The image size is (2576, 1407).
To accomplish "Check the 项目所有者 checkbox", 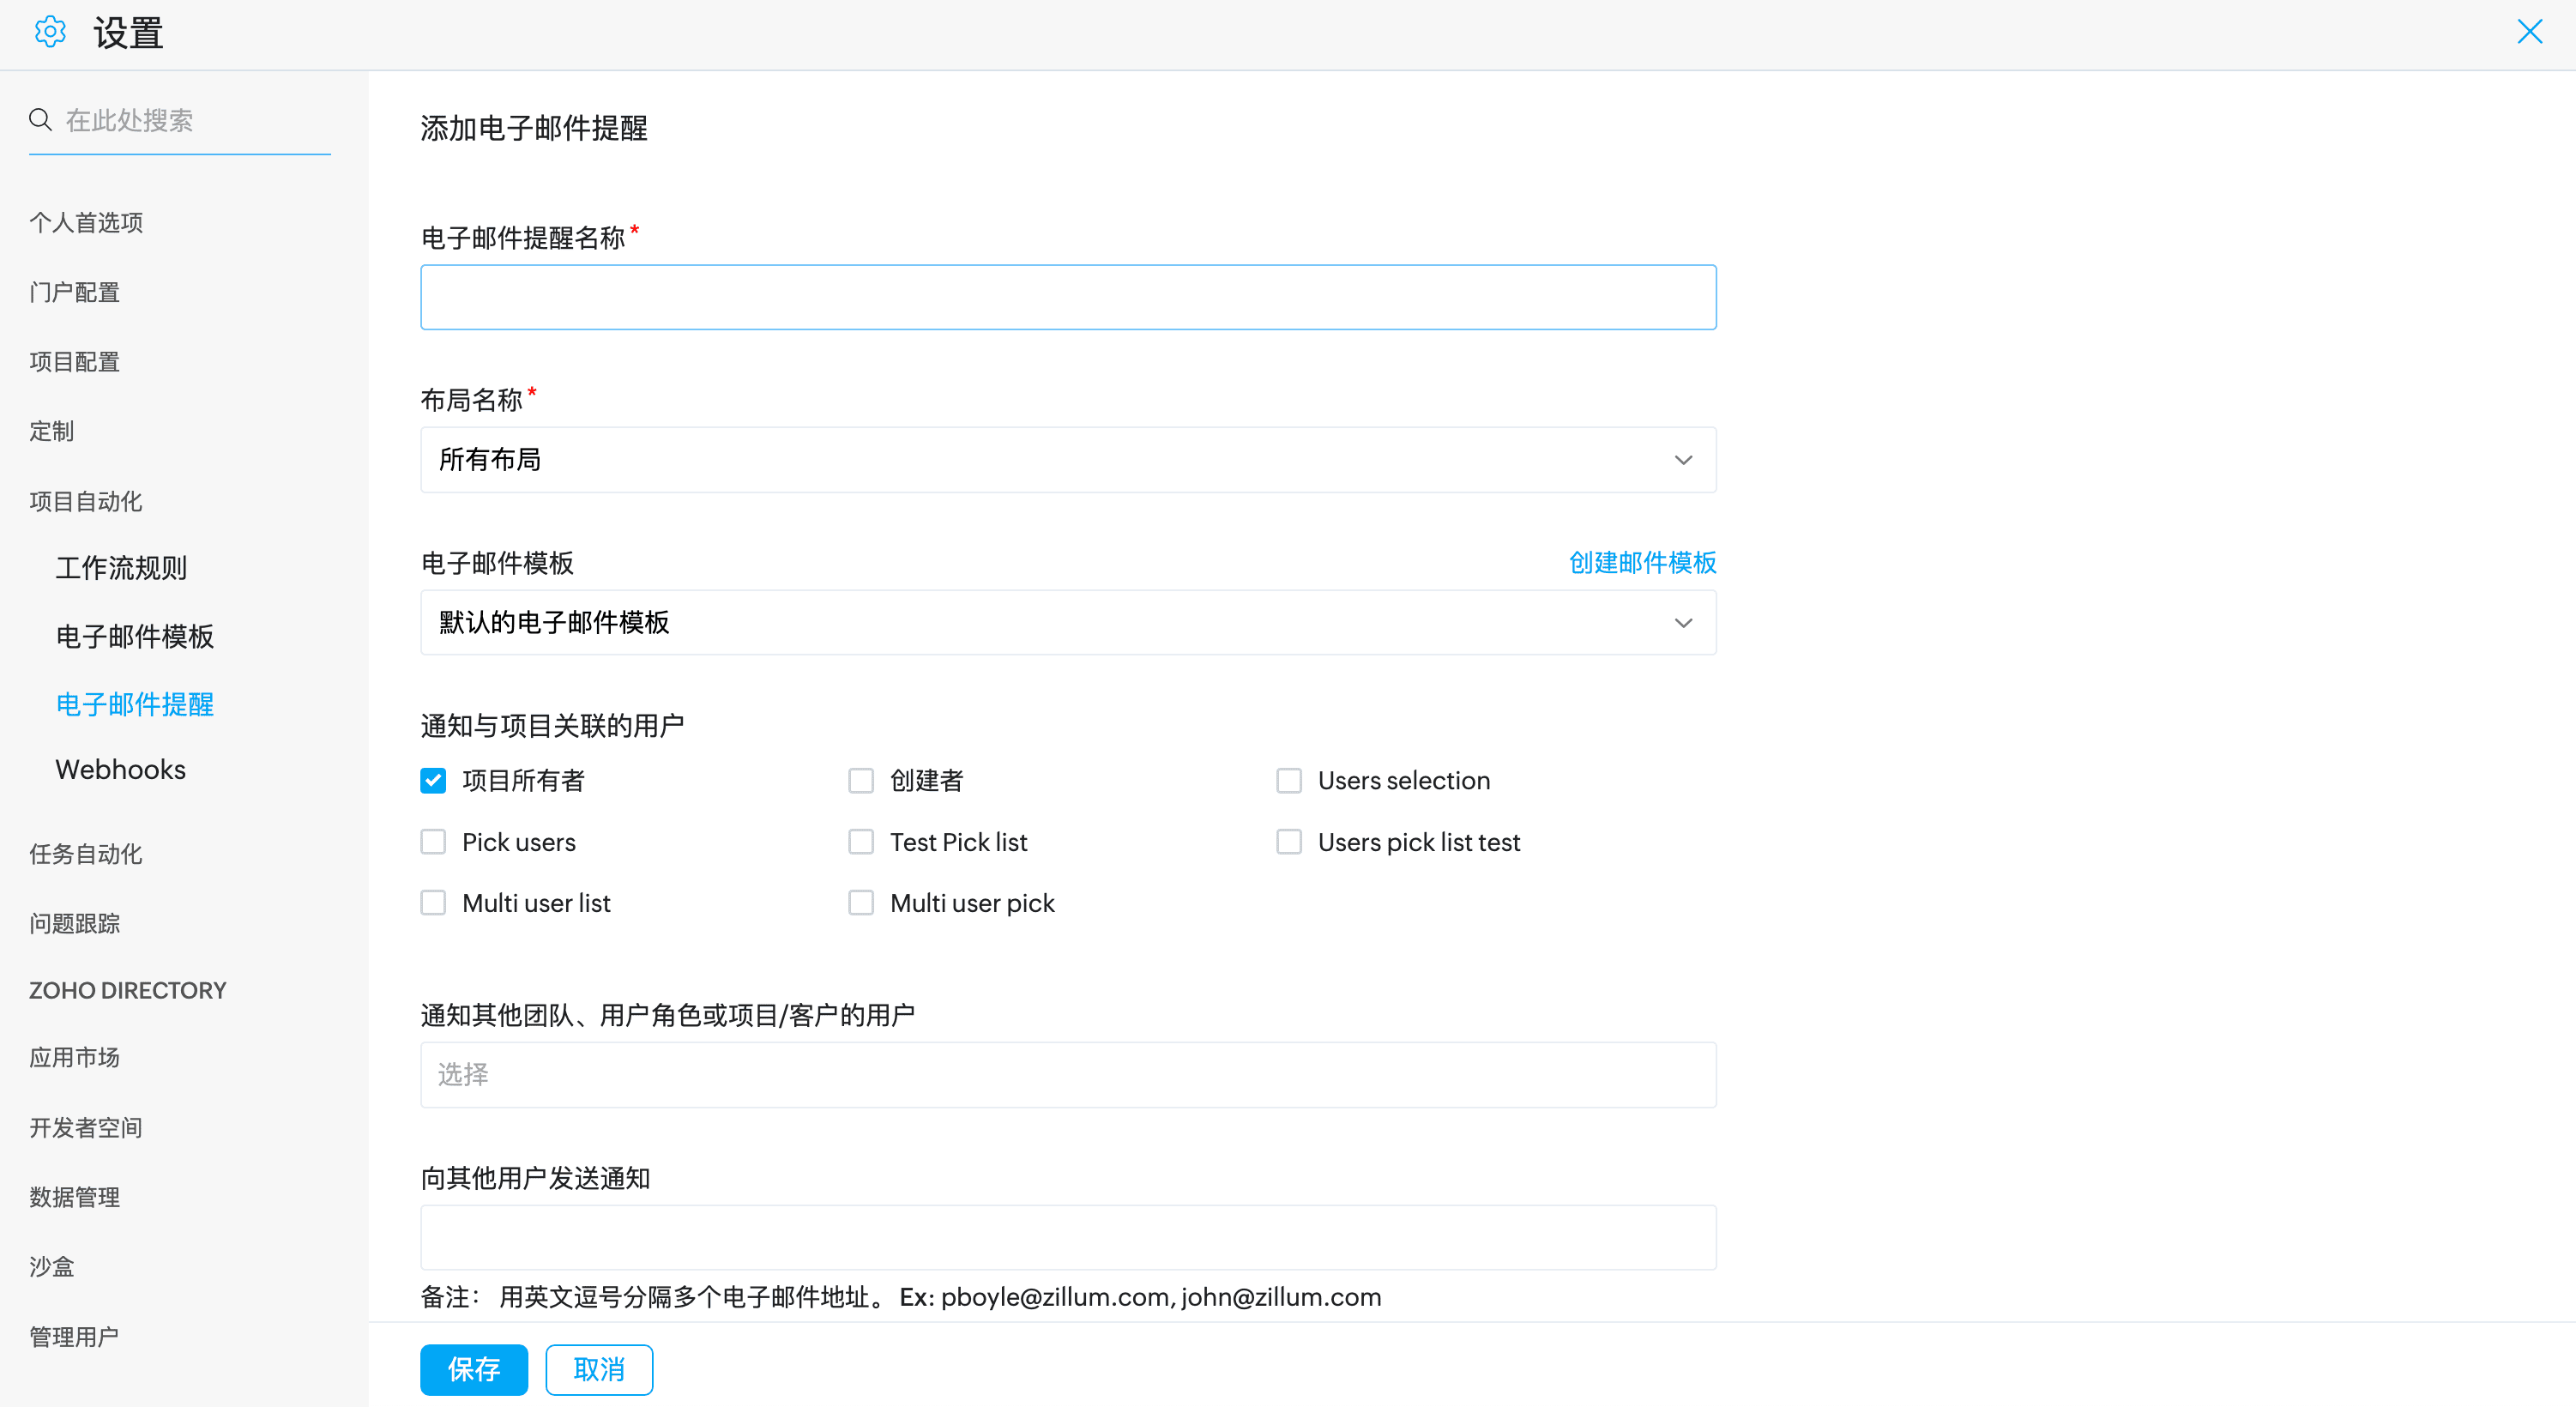I will (x=433, y=780).
